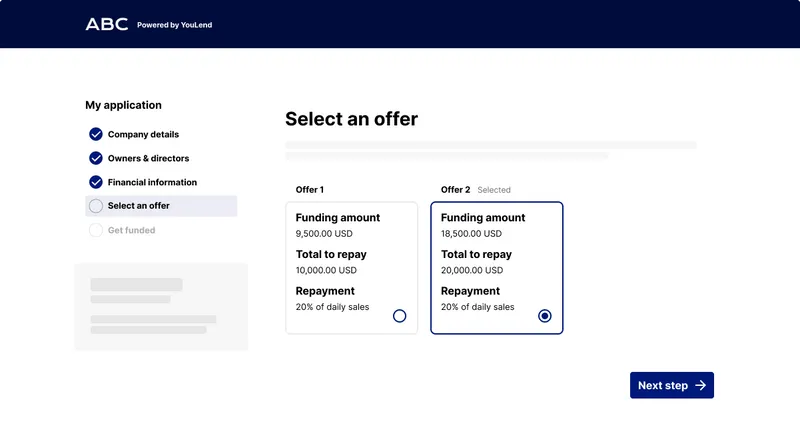Click Powered by YouLend text
Viewport: 800px width, 440px height.
(x=175, y=25)
